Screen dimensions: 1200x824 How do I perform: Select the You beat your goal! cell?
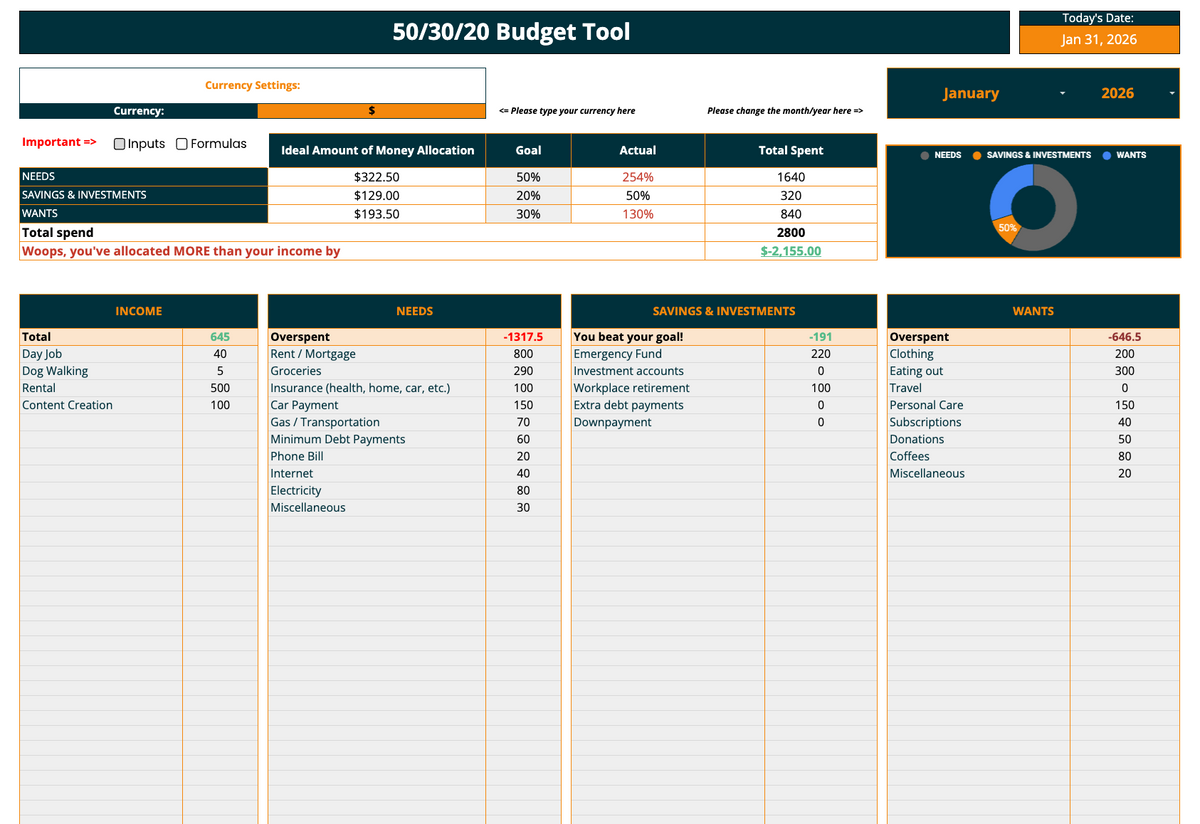(668, 337)
